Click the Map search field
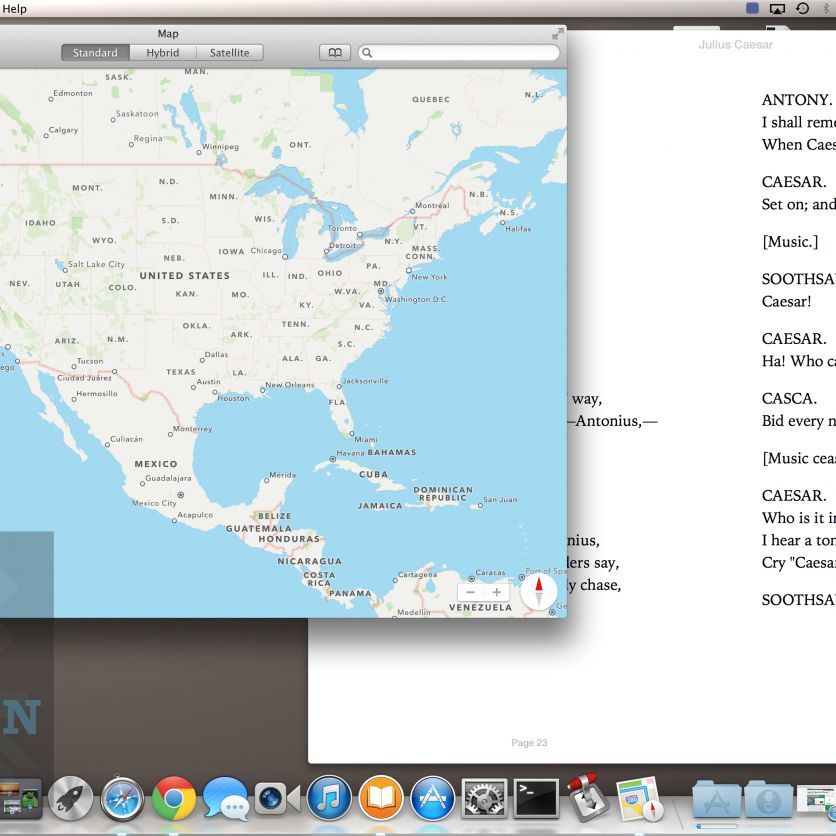The image size is (836, 836). (460, 53)
